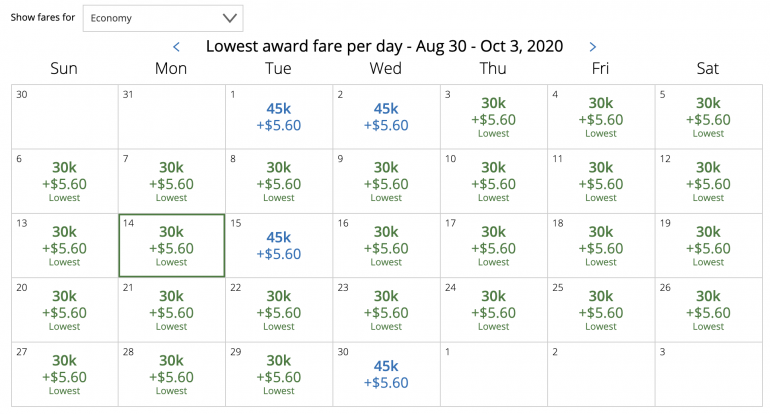Click the empty August 31 cell
Screen dimensions: 770x414
pos(171,117)
